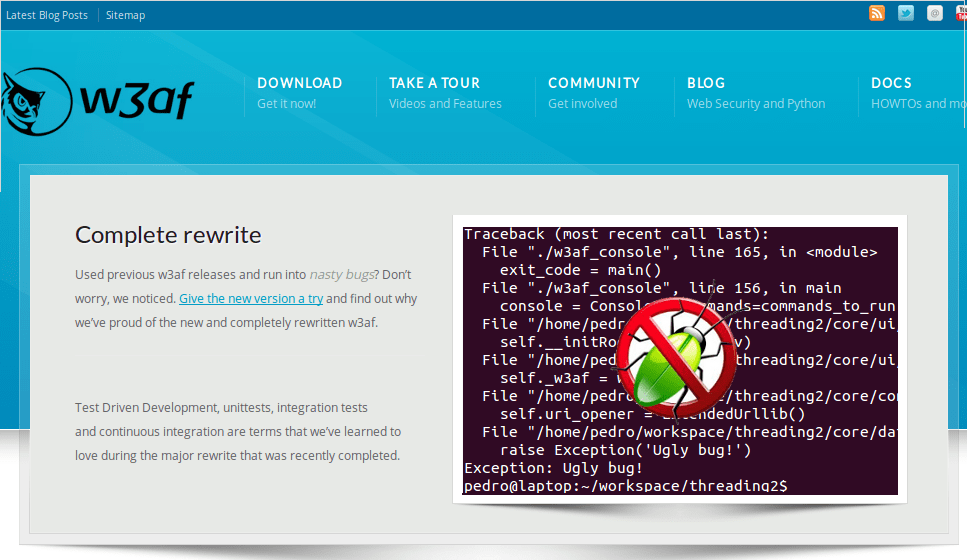Open the Community menu
Viewport: 967px width, 560px height.
coord(594,83)
